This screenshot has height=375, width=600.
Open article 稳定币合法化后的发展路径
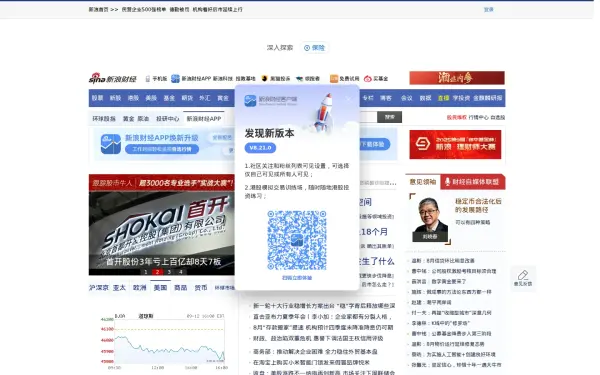(x=478, y=205)
